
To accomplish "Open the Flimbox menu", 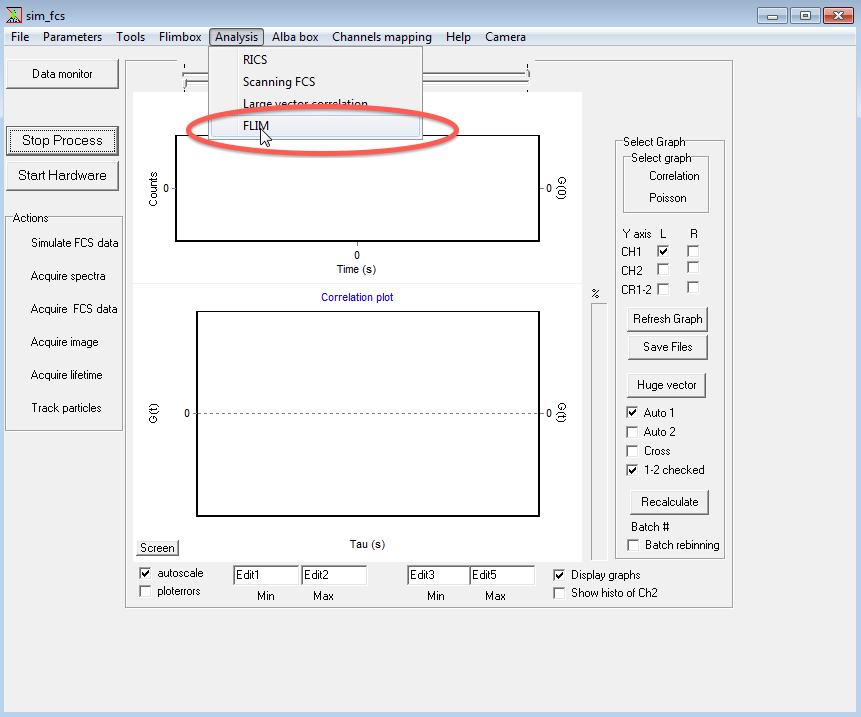I will click(180, 37).
